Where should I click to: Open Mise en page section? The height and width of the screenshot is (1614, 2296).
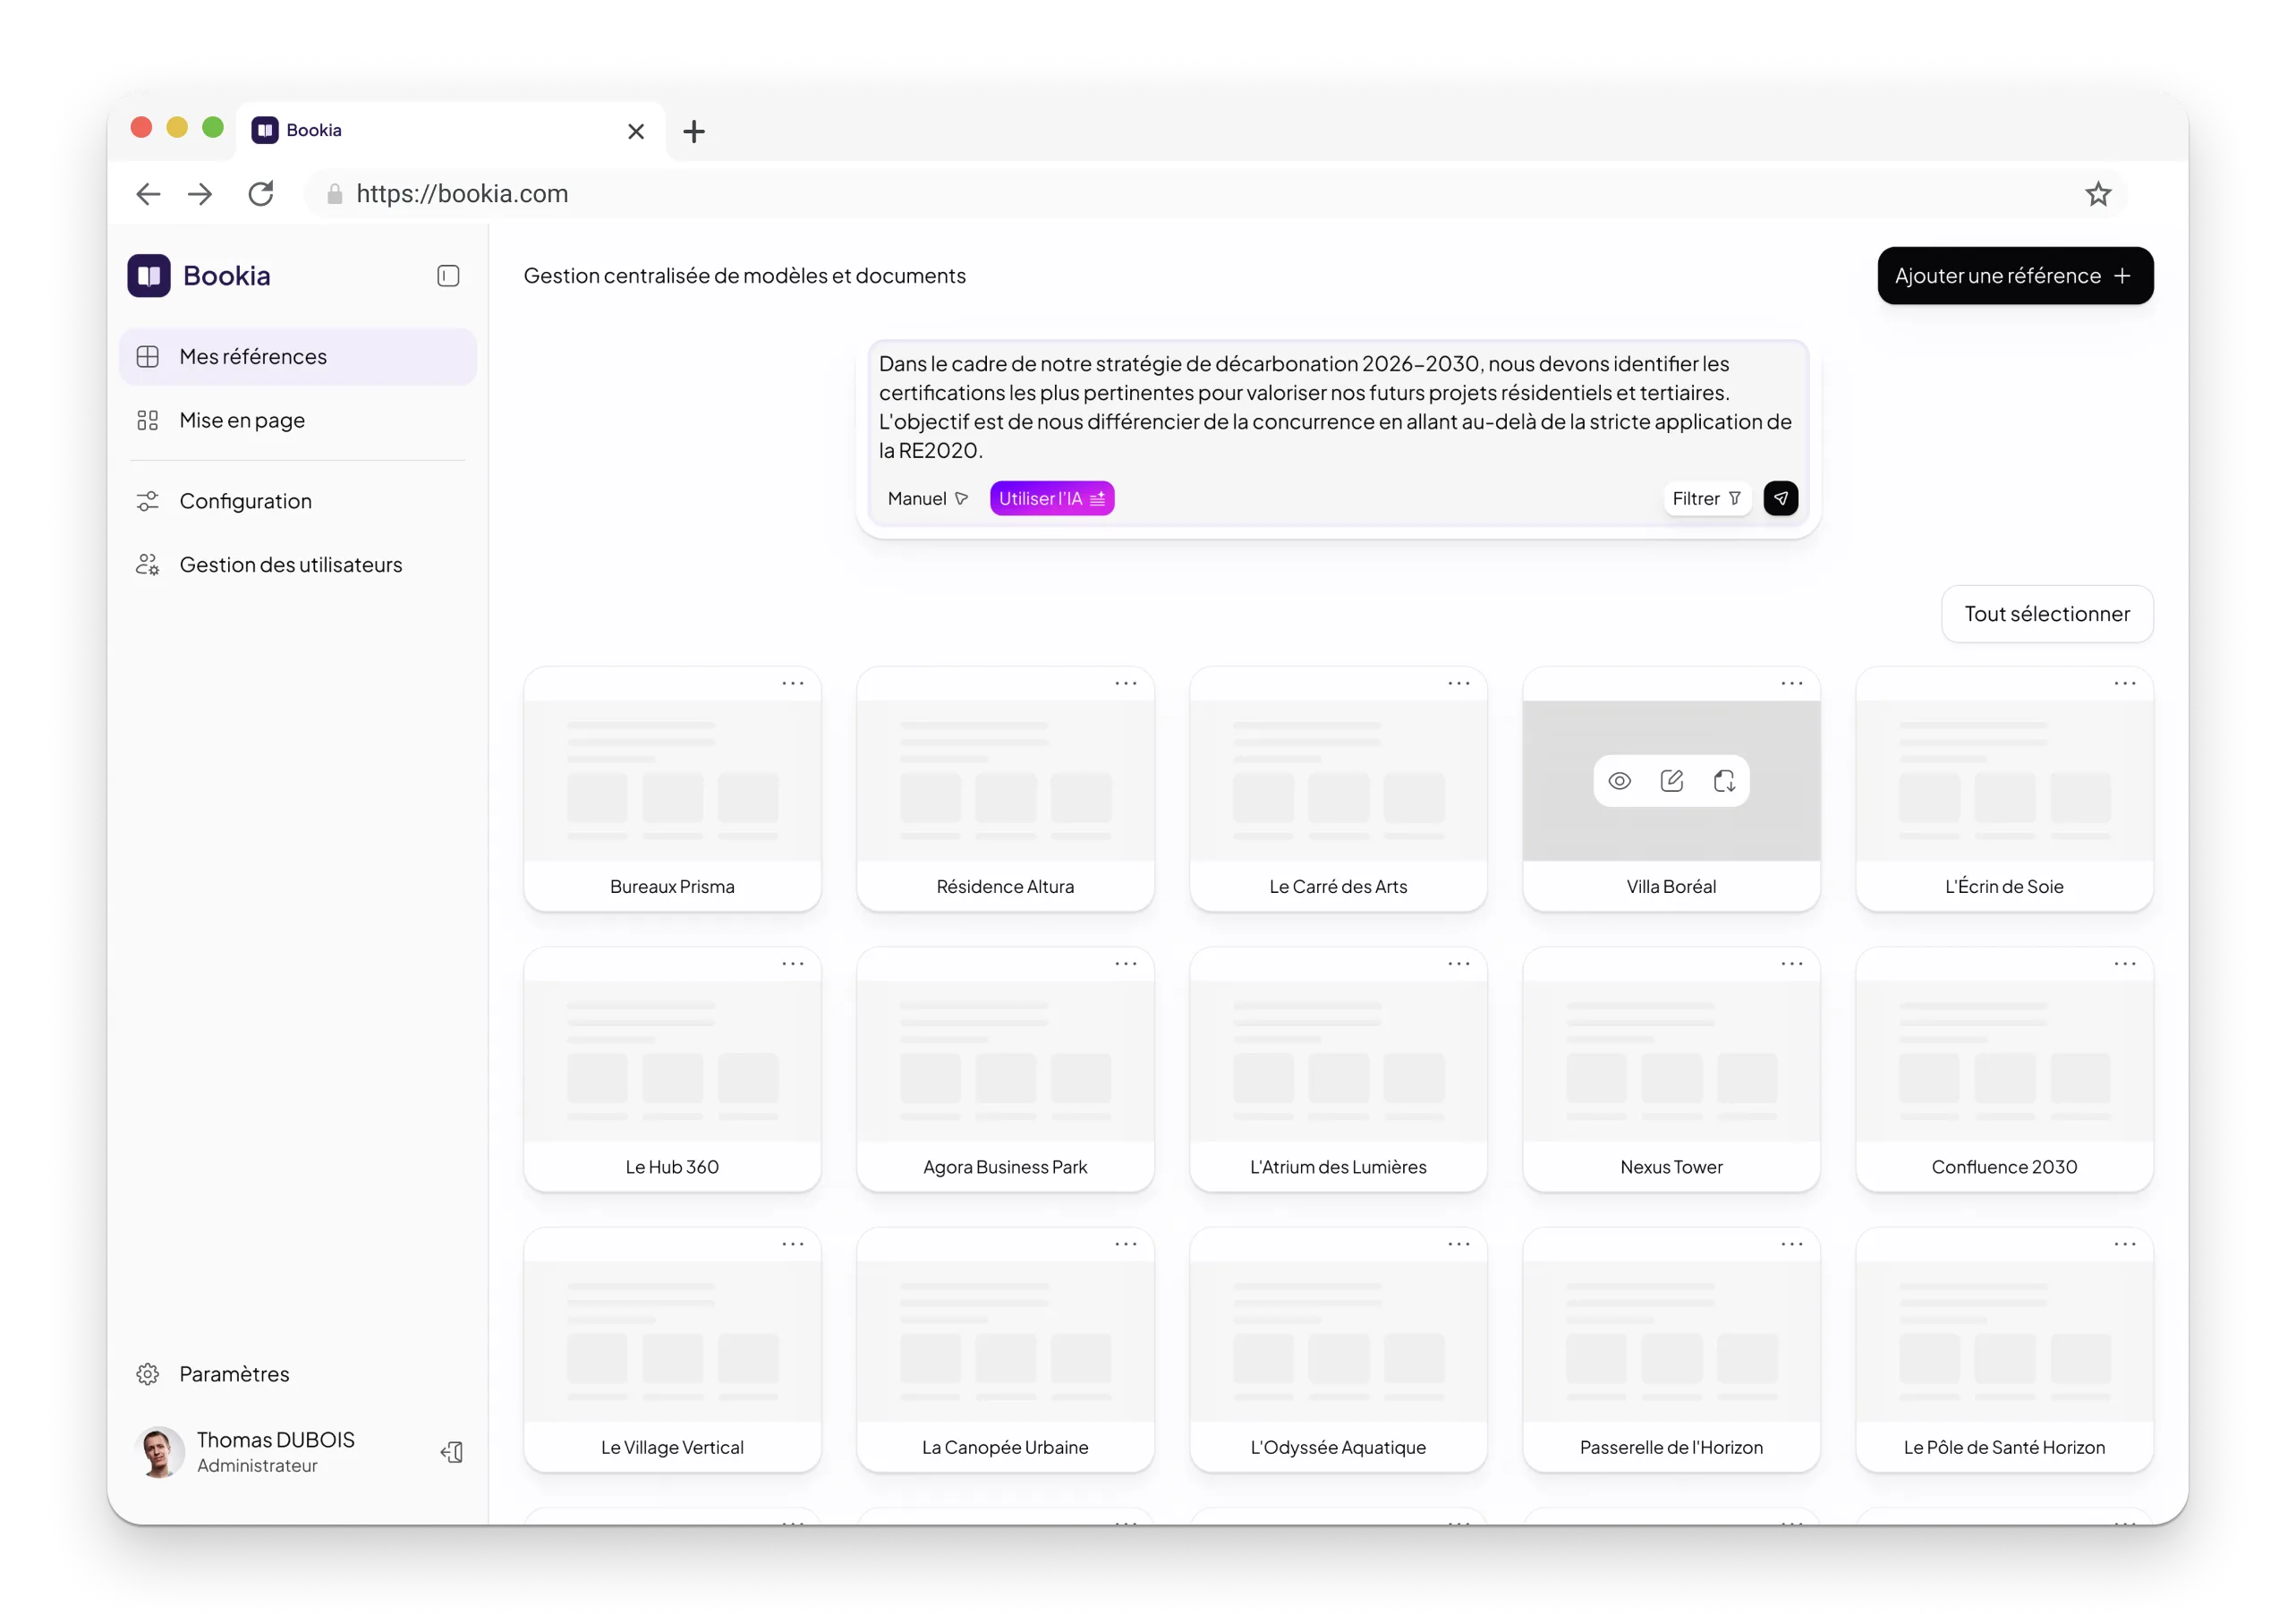coord(242,420)
